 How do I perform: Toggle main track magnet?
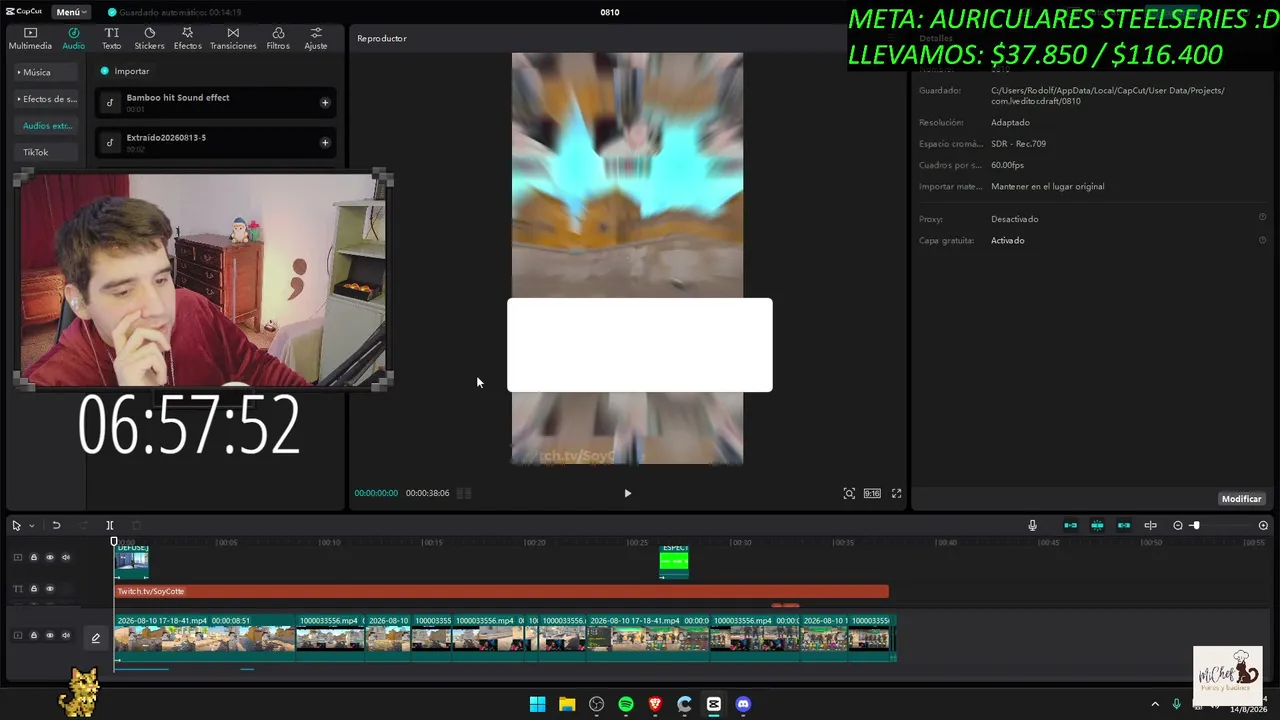pos(1070,525)
